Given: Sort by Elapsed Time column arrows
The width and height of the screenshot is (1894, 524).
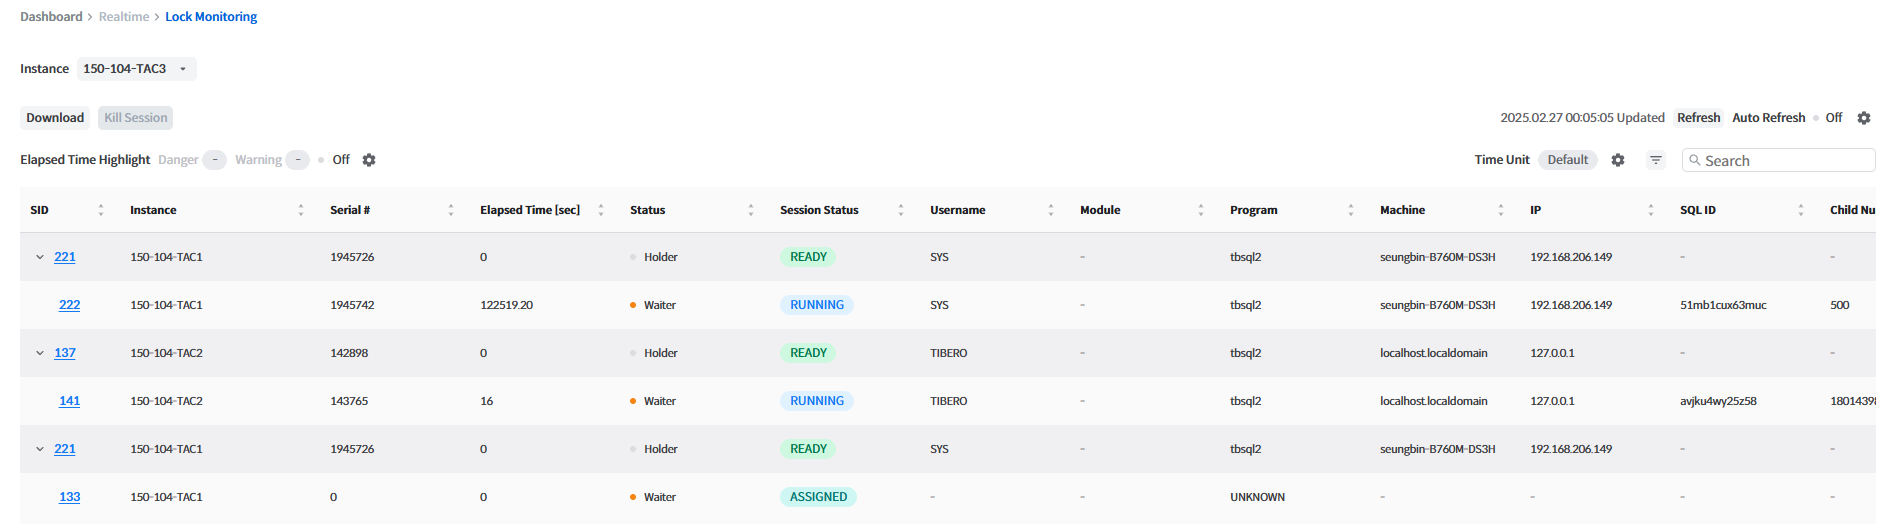Looking at the screenshot, I should [601, 210].
